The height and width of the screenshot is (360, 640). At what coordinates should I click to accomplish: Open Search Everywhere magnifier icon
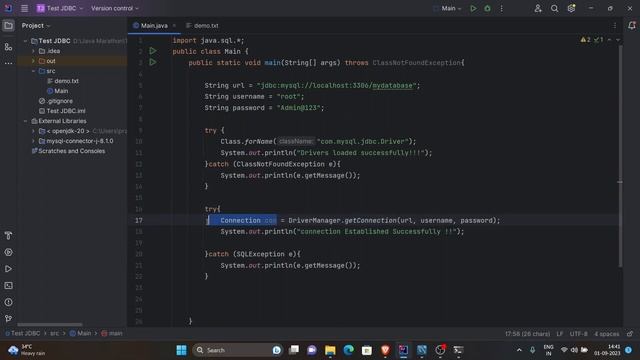tap(554, 8)
